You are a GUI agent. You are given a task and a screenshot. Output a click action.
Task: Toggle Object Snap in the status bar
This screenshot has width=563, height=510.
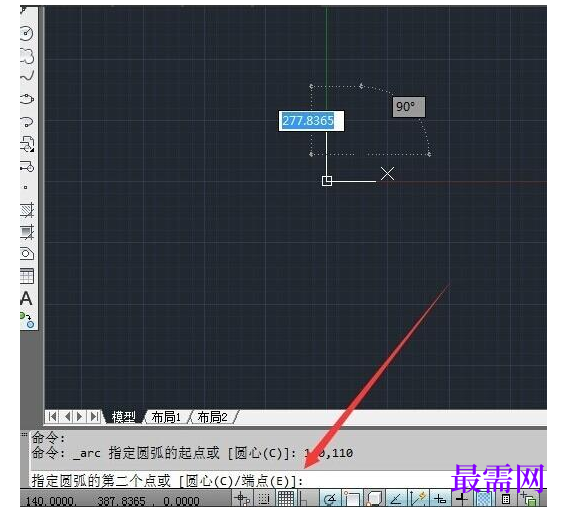point(352,499)
